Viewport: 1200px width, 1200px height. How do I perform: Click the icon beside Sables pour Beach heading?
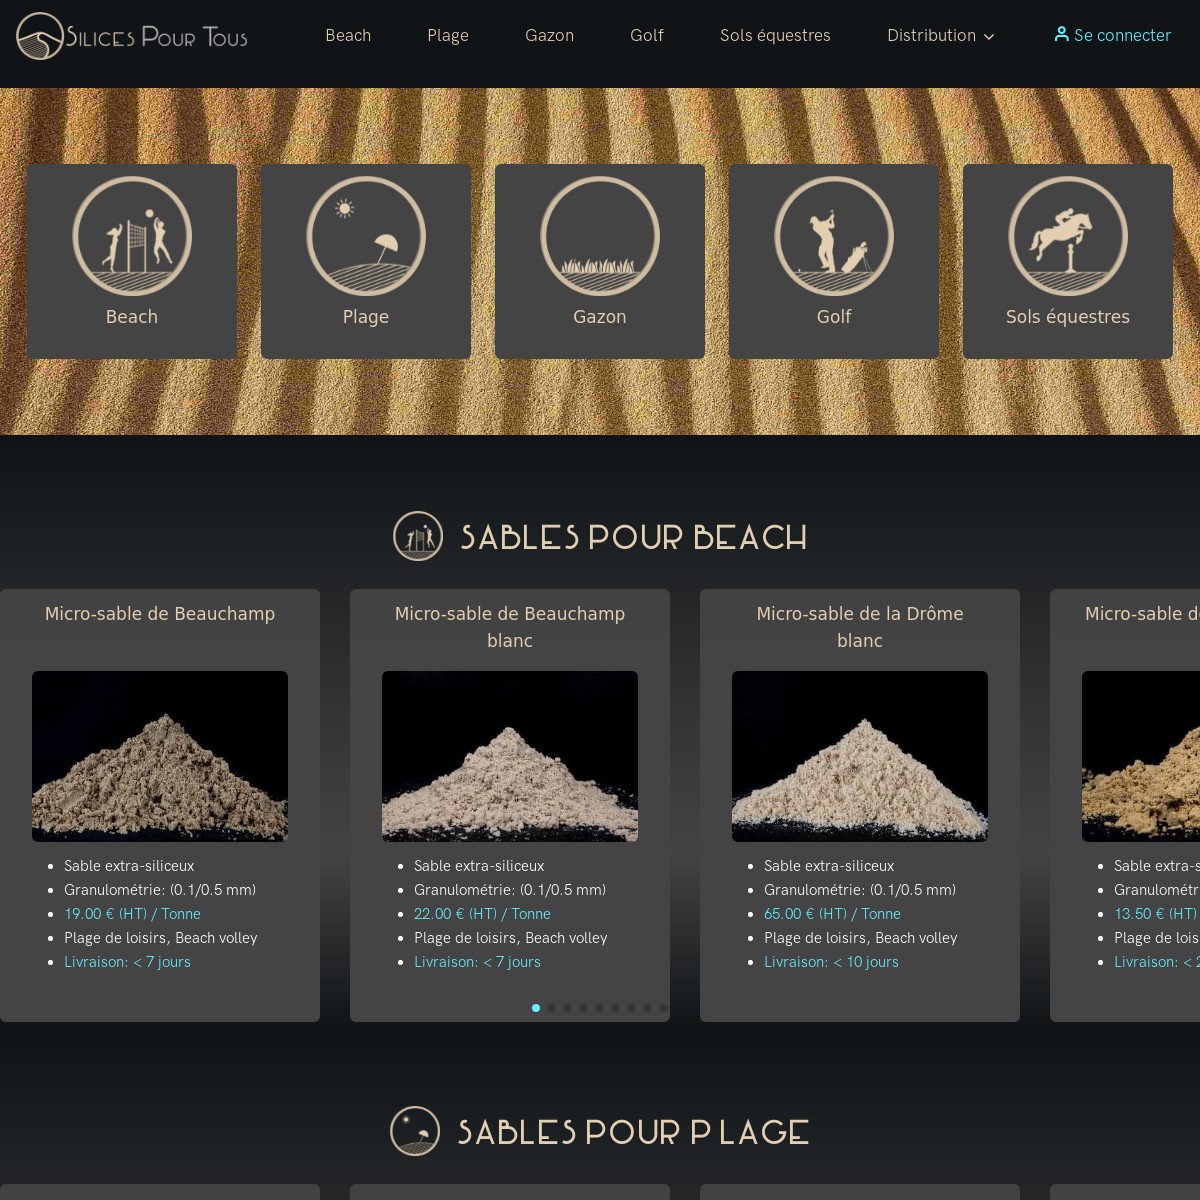point(418,536)
